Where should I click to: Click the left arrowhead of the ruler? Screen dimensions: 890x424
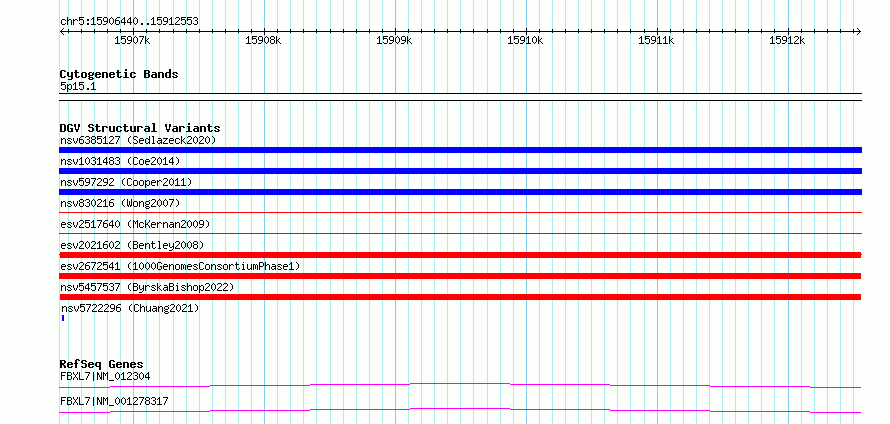point(62,31)
